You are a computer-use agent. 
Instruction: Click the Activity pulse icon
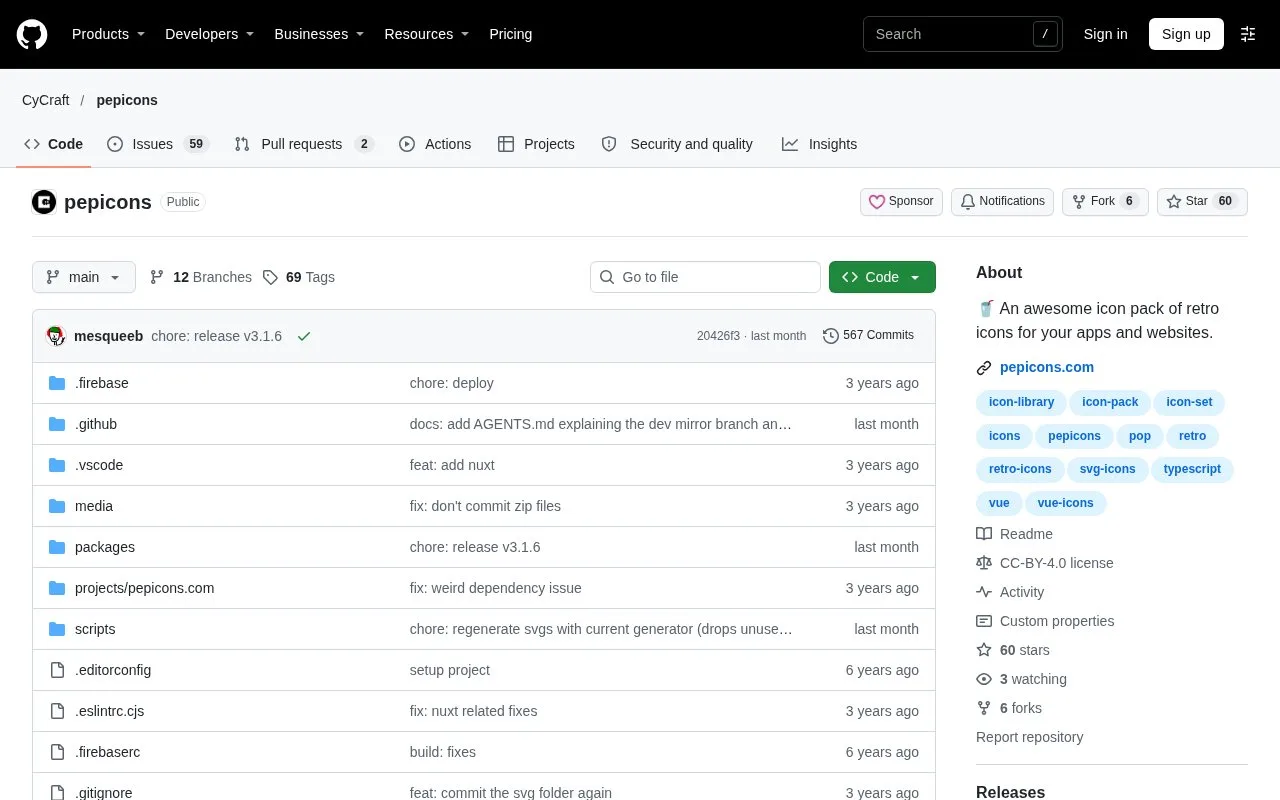[x=984, y=592]
